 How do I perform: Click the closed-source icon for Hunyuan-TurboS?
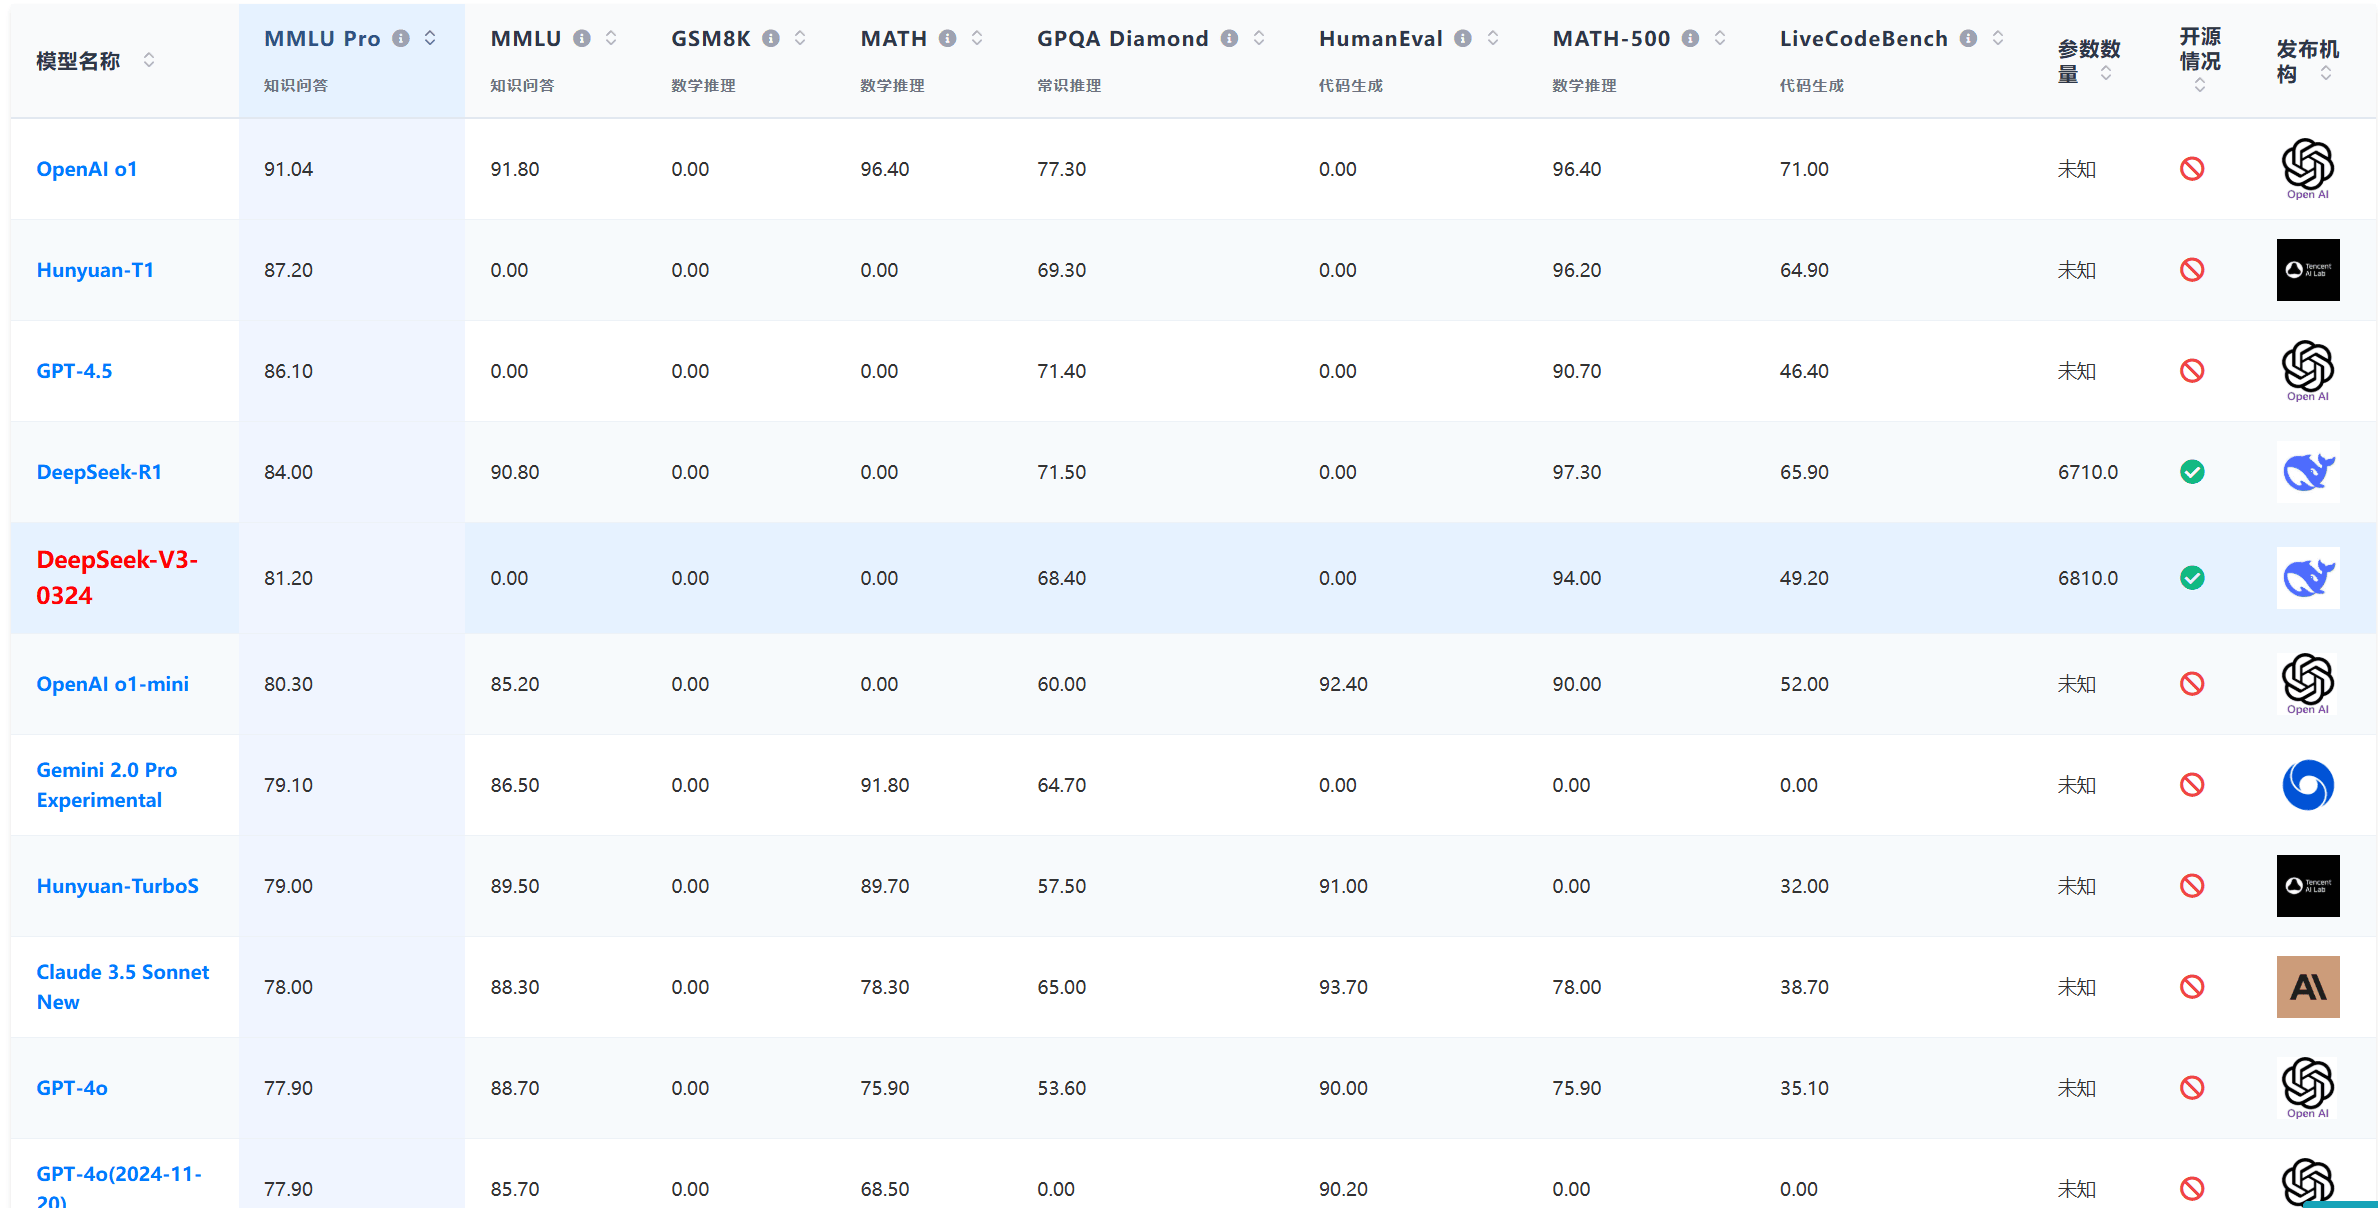click(2192, 886)
